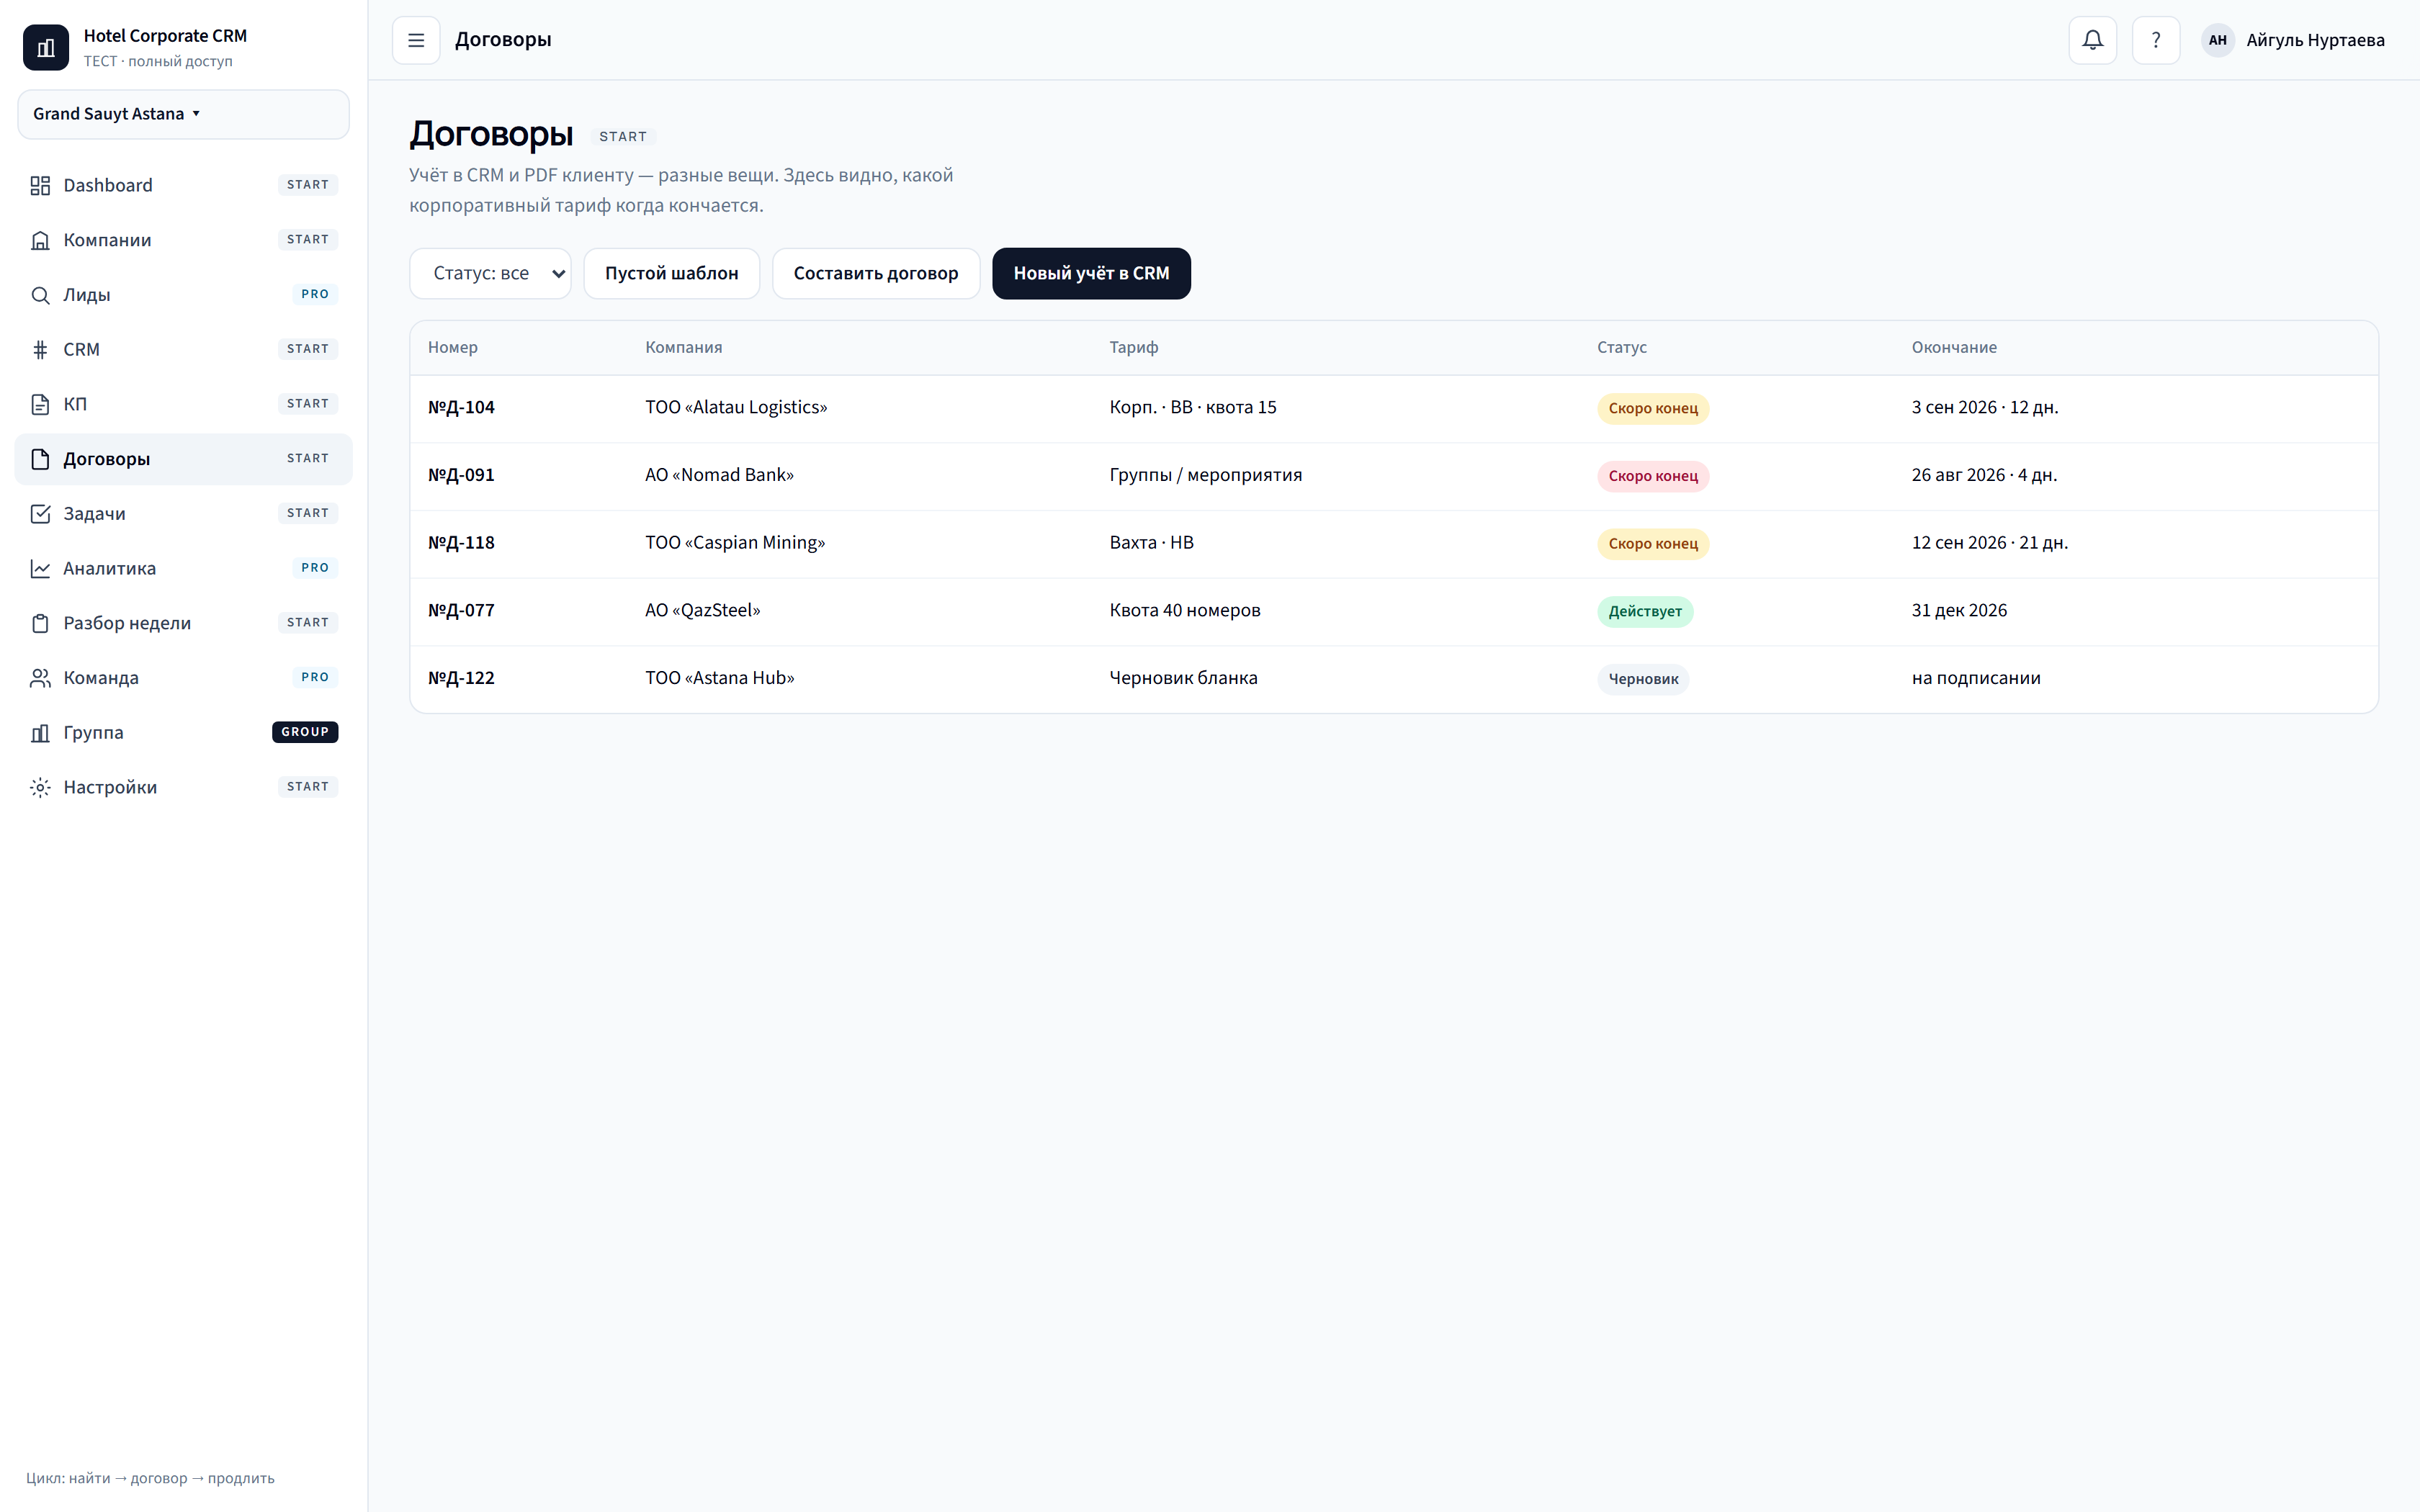
Task: Click tariff Квота 40 номеров
Action: point(1185,610)
